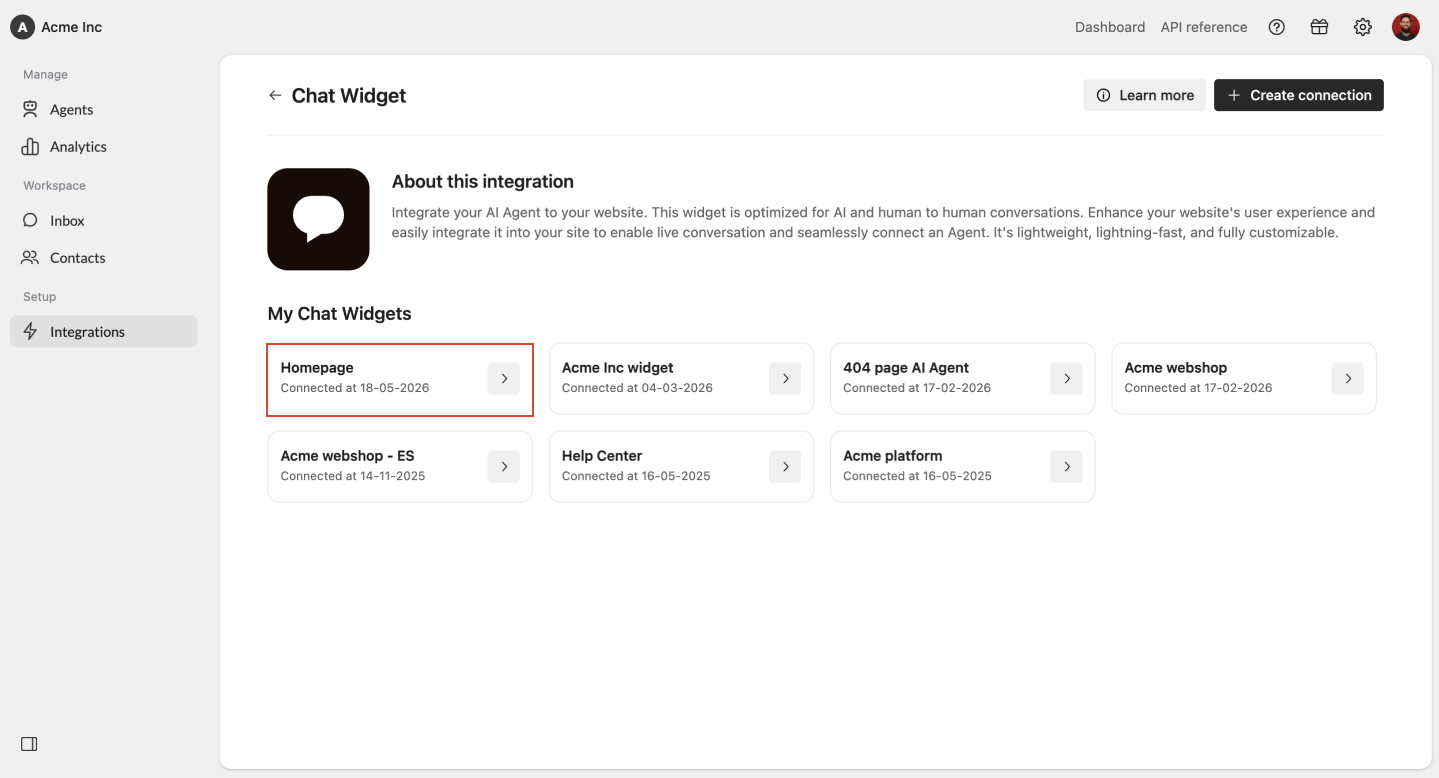Open the settings gear icon
1439x778 pixels.
coord(1362,27)
